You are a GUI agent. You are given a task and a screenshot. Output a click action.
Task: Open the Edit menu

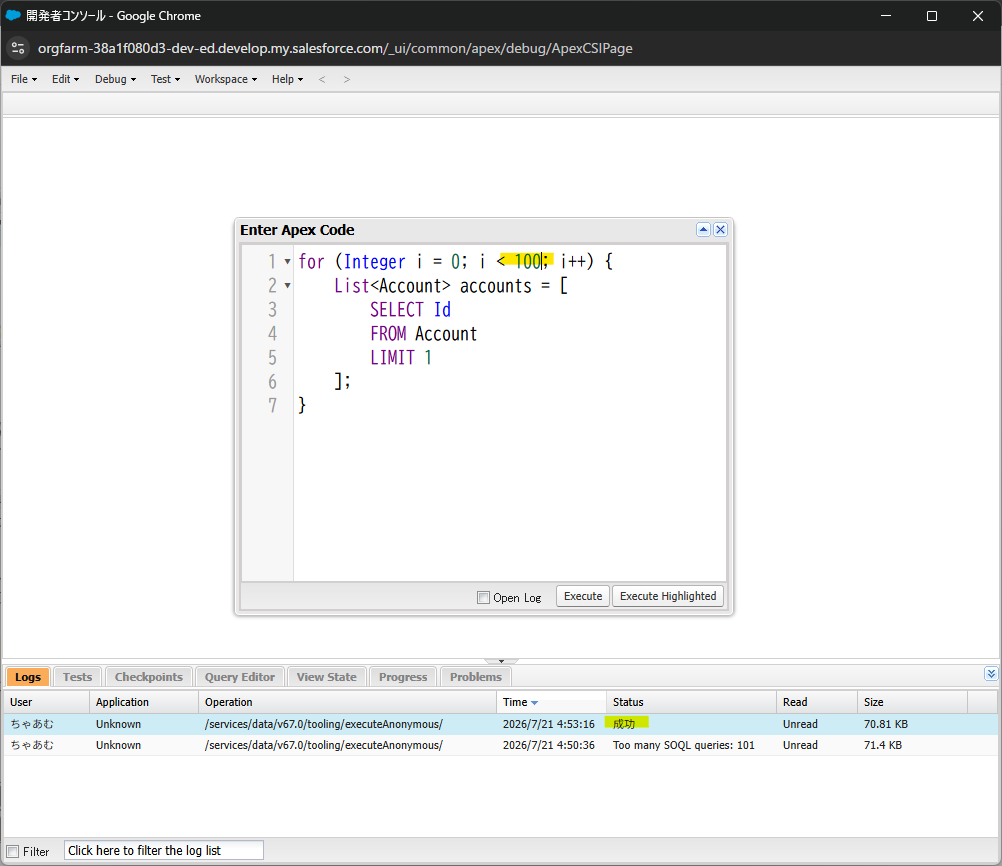tap(65, 79)
